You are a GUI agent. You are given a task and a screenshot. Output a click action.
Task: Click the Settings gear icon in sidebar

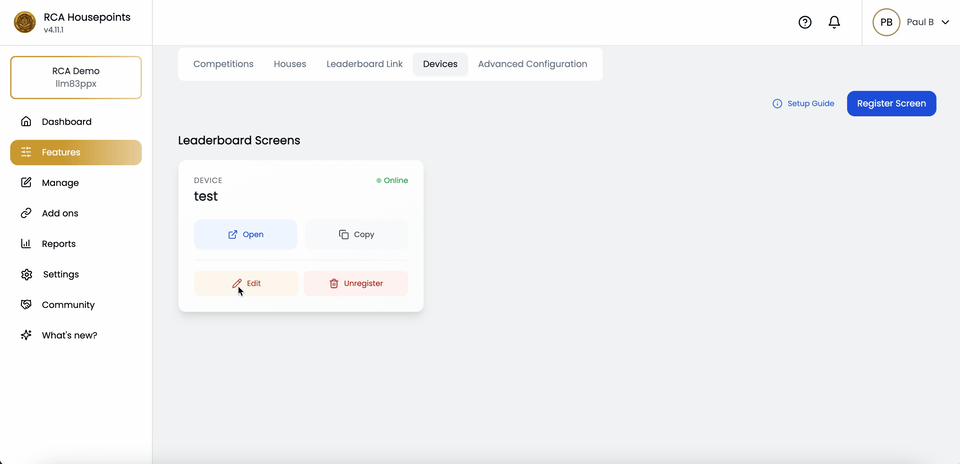coord(26,274)
